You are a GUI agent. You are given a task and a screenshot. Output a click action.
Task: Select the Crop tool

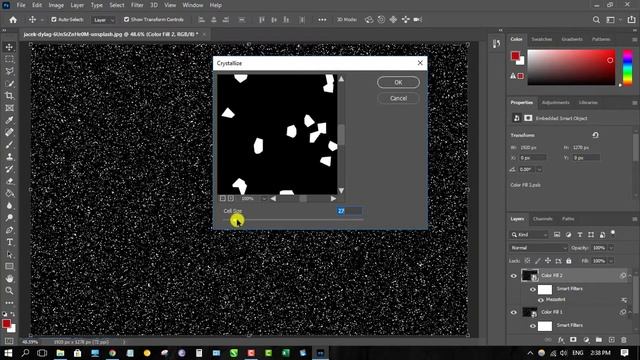pyautogui.click(x=9, y=96)
